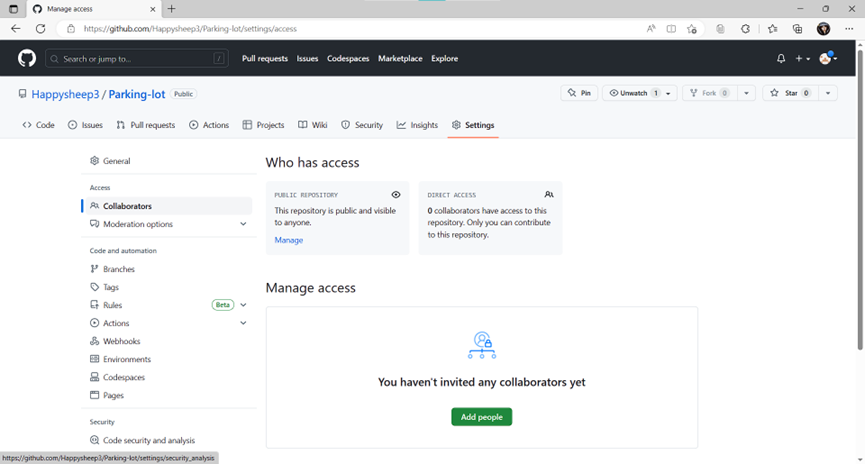This screenshot has height=464, width=865.
Task: Open Issues in top navigation
Action: coord(307,58)
